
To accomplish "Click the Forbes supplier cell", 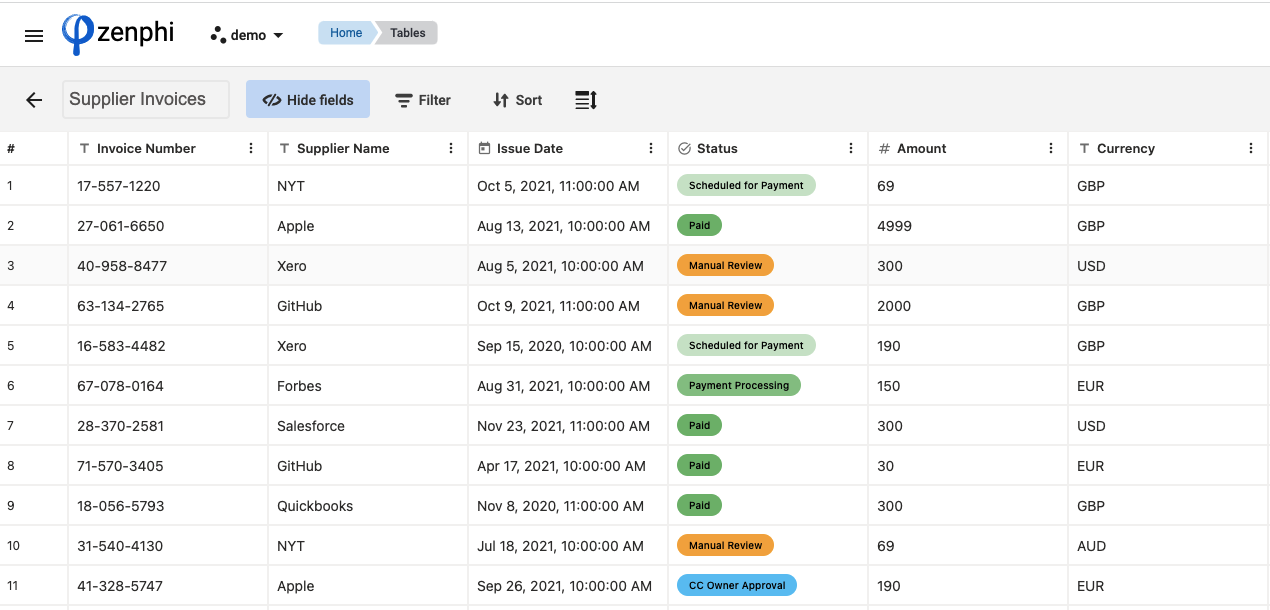I will pyautogui.click(x=368, y=386).
